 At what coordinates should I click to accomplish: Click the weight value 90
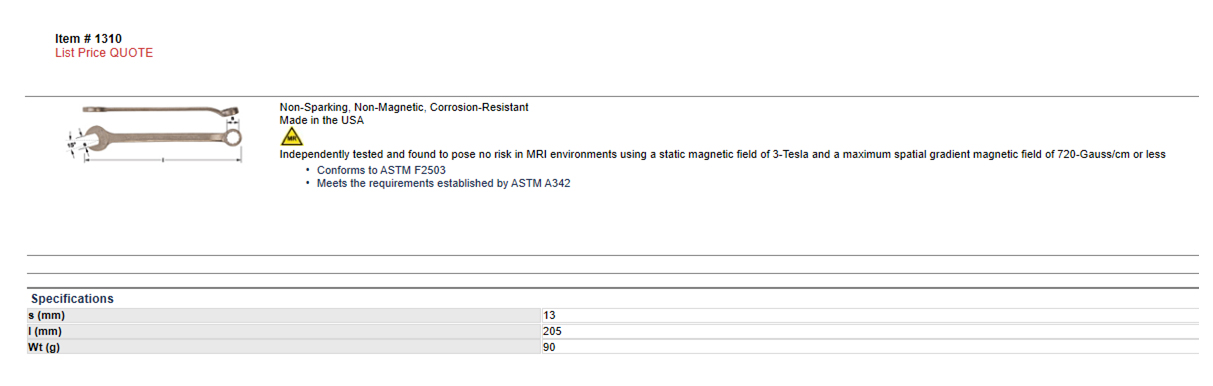[x=549, y=347]
